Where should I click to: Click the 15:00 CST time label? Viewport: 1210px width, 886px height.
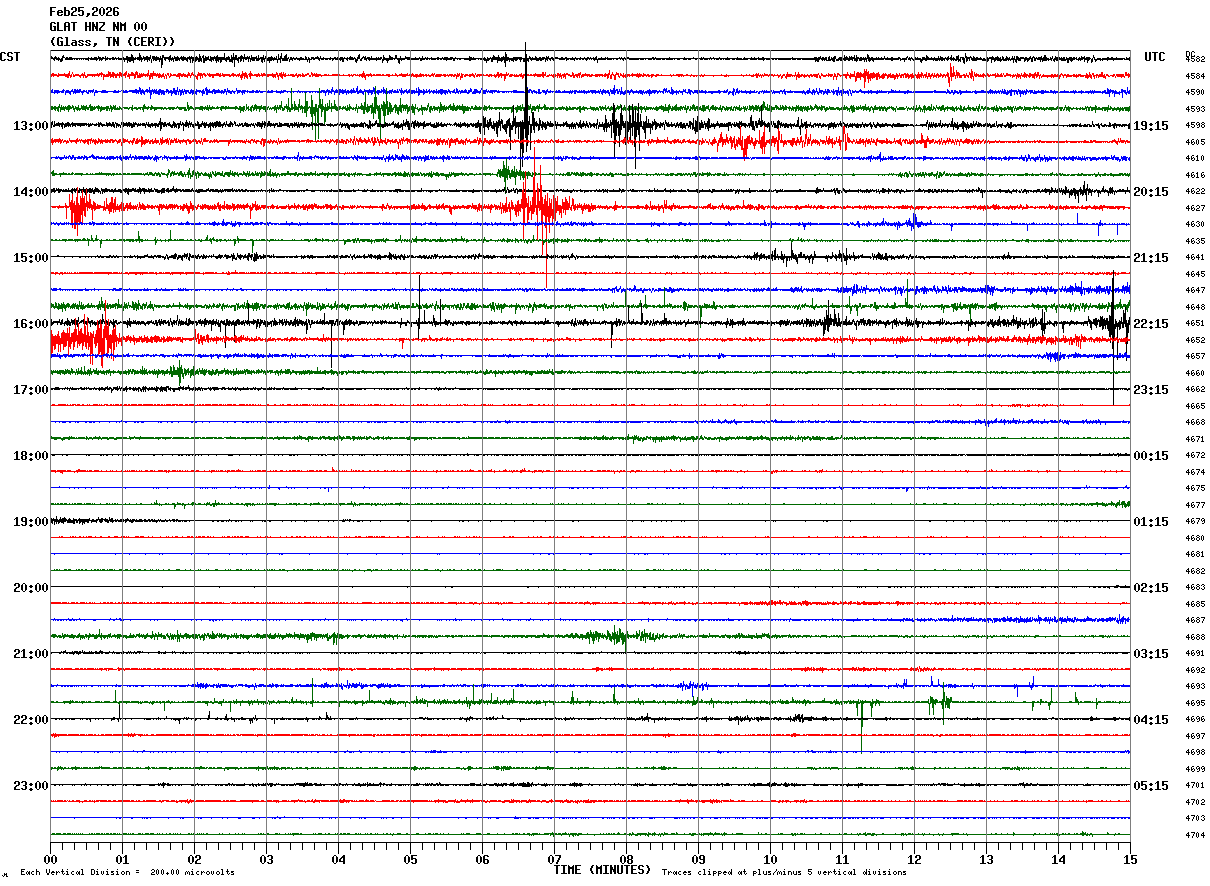pyautogui.click(x=31, y=258)
